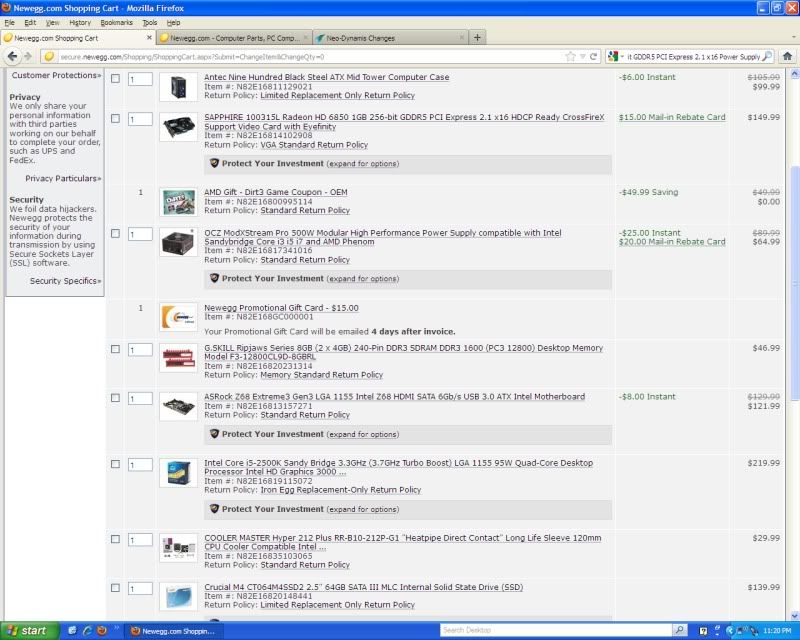800x640 pixels.
Task: Click the Intel Core i5 box image
Action: point(178,473)
